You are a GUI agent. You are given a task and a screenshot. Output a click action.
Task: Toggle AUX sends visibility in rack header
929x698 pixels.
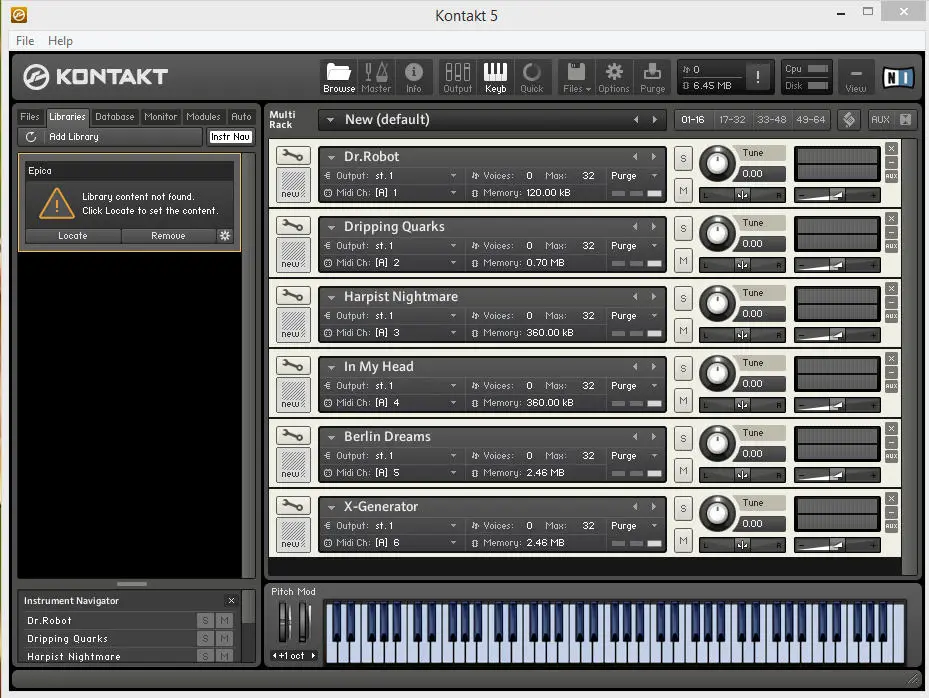coord(880,120)
